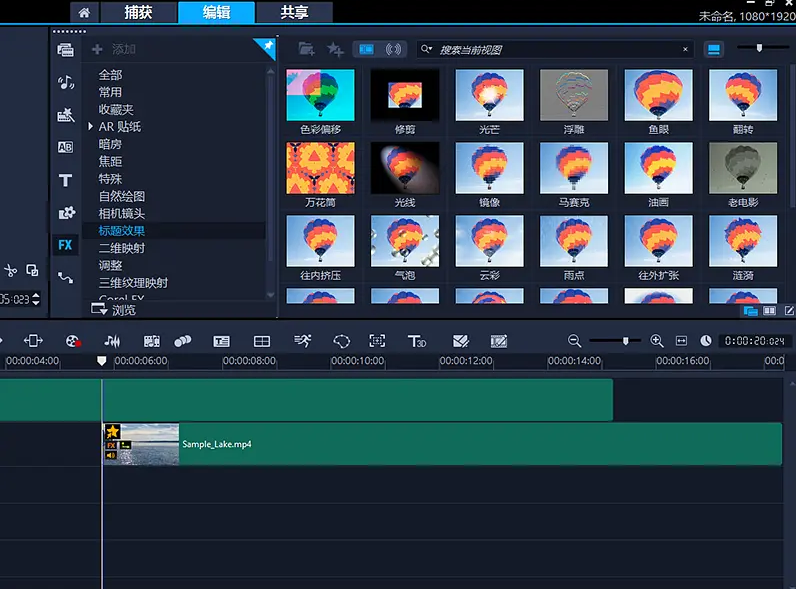Toggle the library list view button

(714, 49)
